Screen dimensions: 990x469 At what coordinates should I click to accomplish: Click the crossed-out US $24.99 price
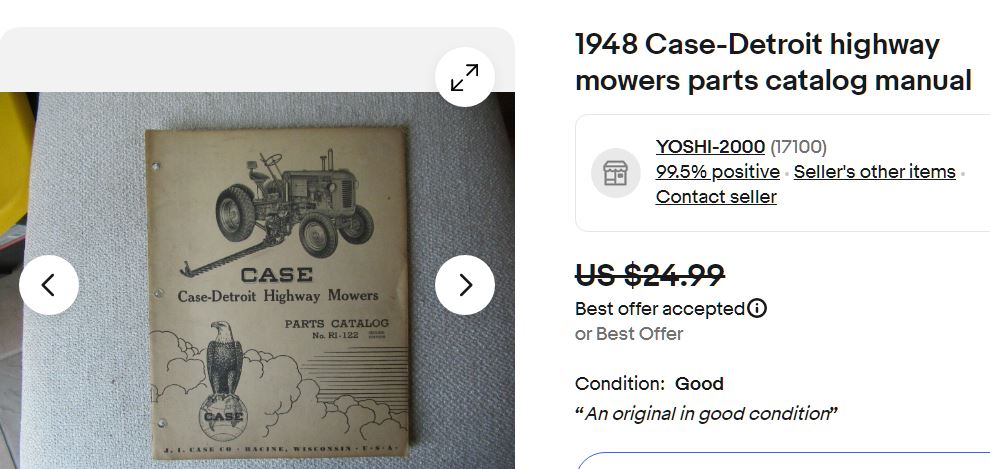coord(649,274)
